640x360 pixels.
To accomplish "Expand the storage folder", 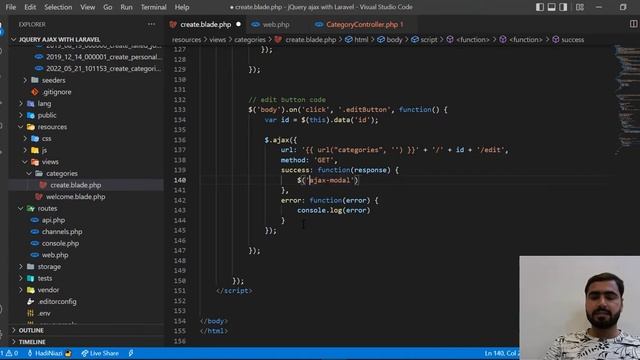I will coord(49,267).
